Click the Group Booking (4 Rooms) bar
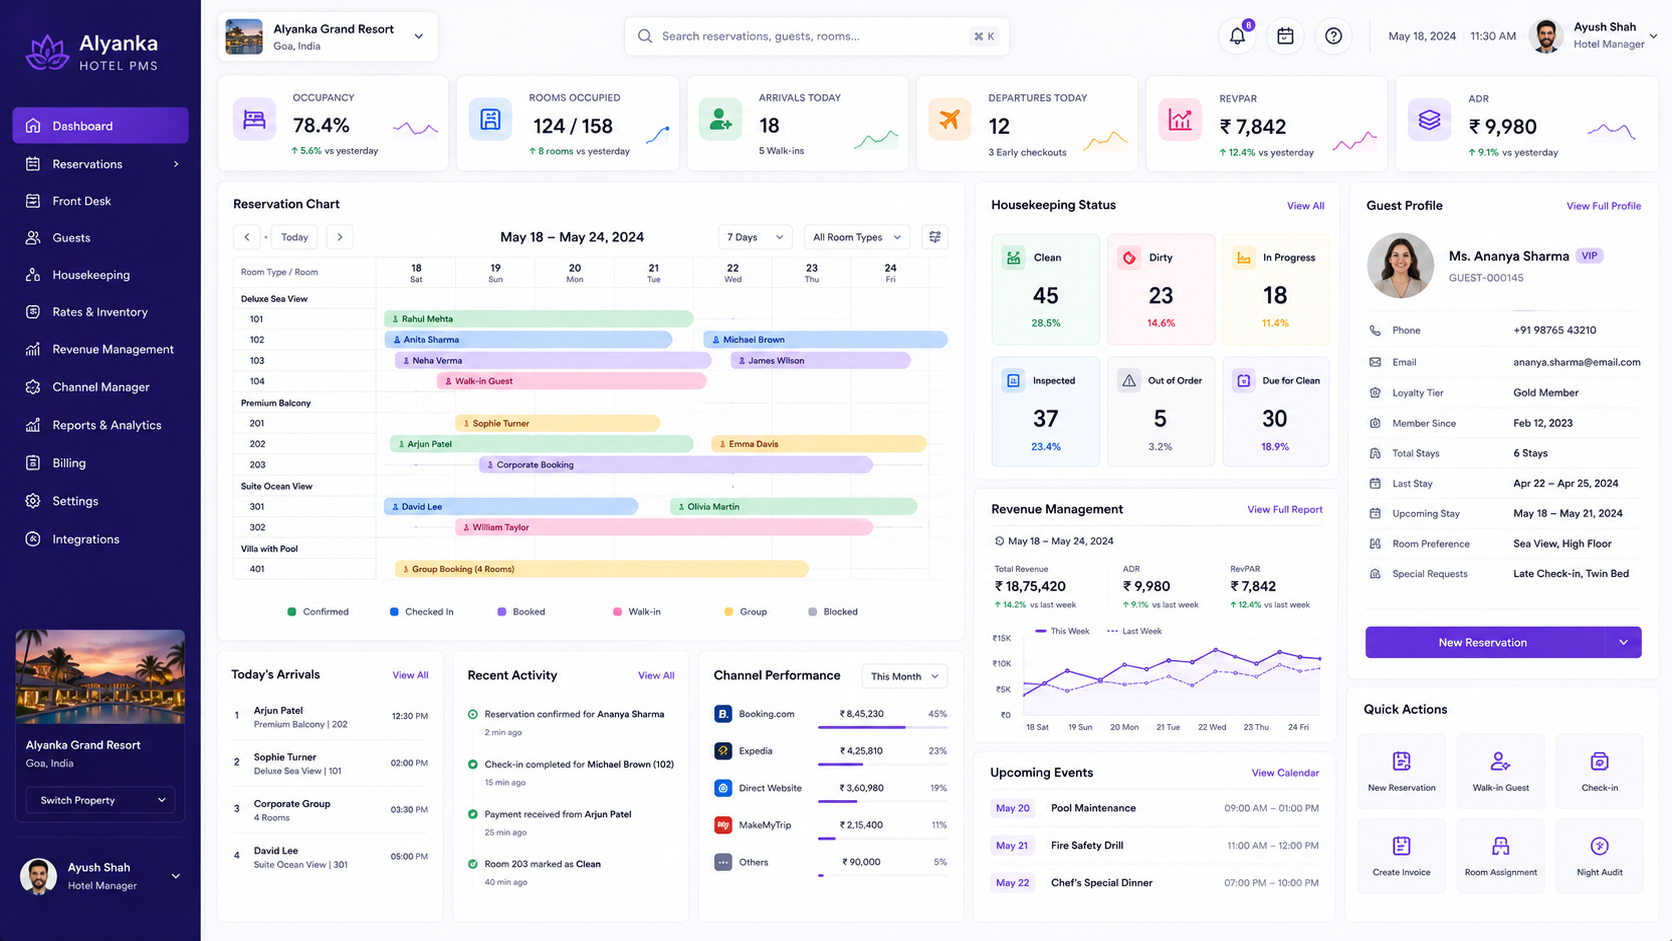 coord(601,569)
